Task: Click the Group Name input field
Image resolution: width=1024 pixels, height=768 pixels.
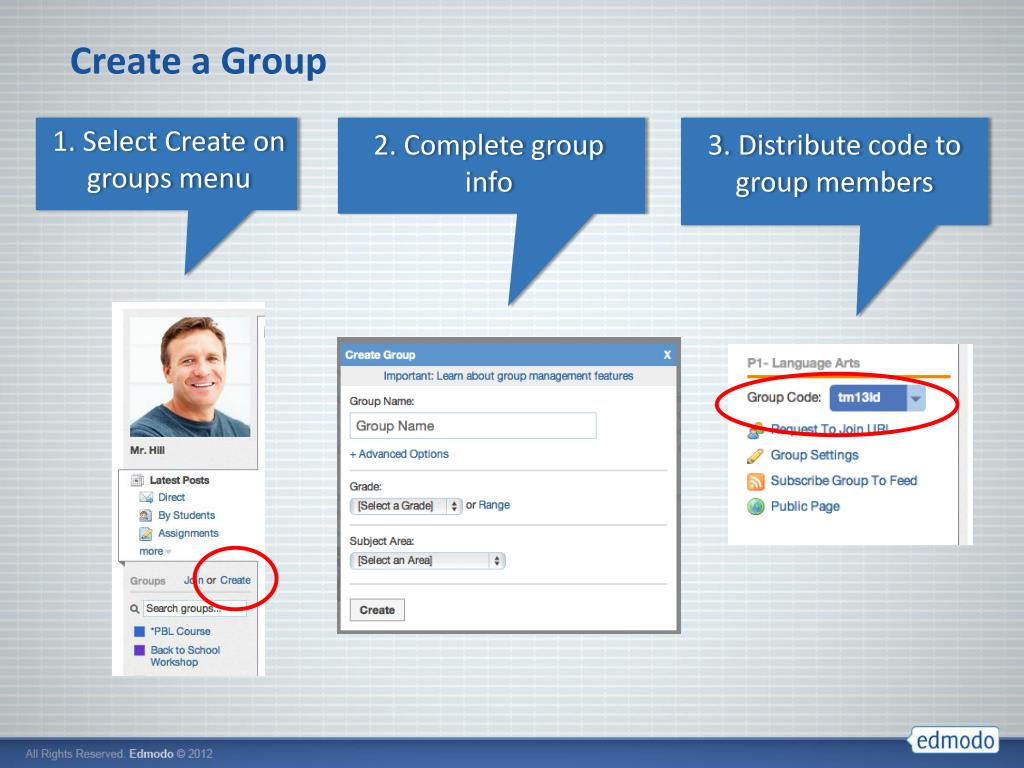Action: coord(473,426)
